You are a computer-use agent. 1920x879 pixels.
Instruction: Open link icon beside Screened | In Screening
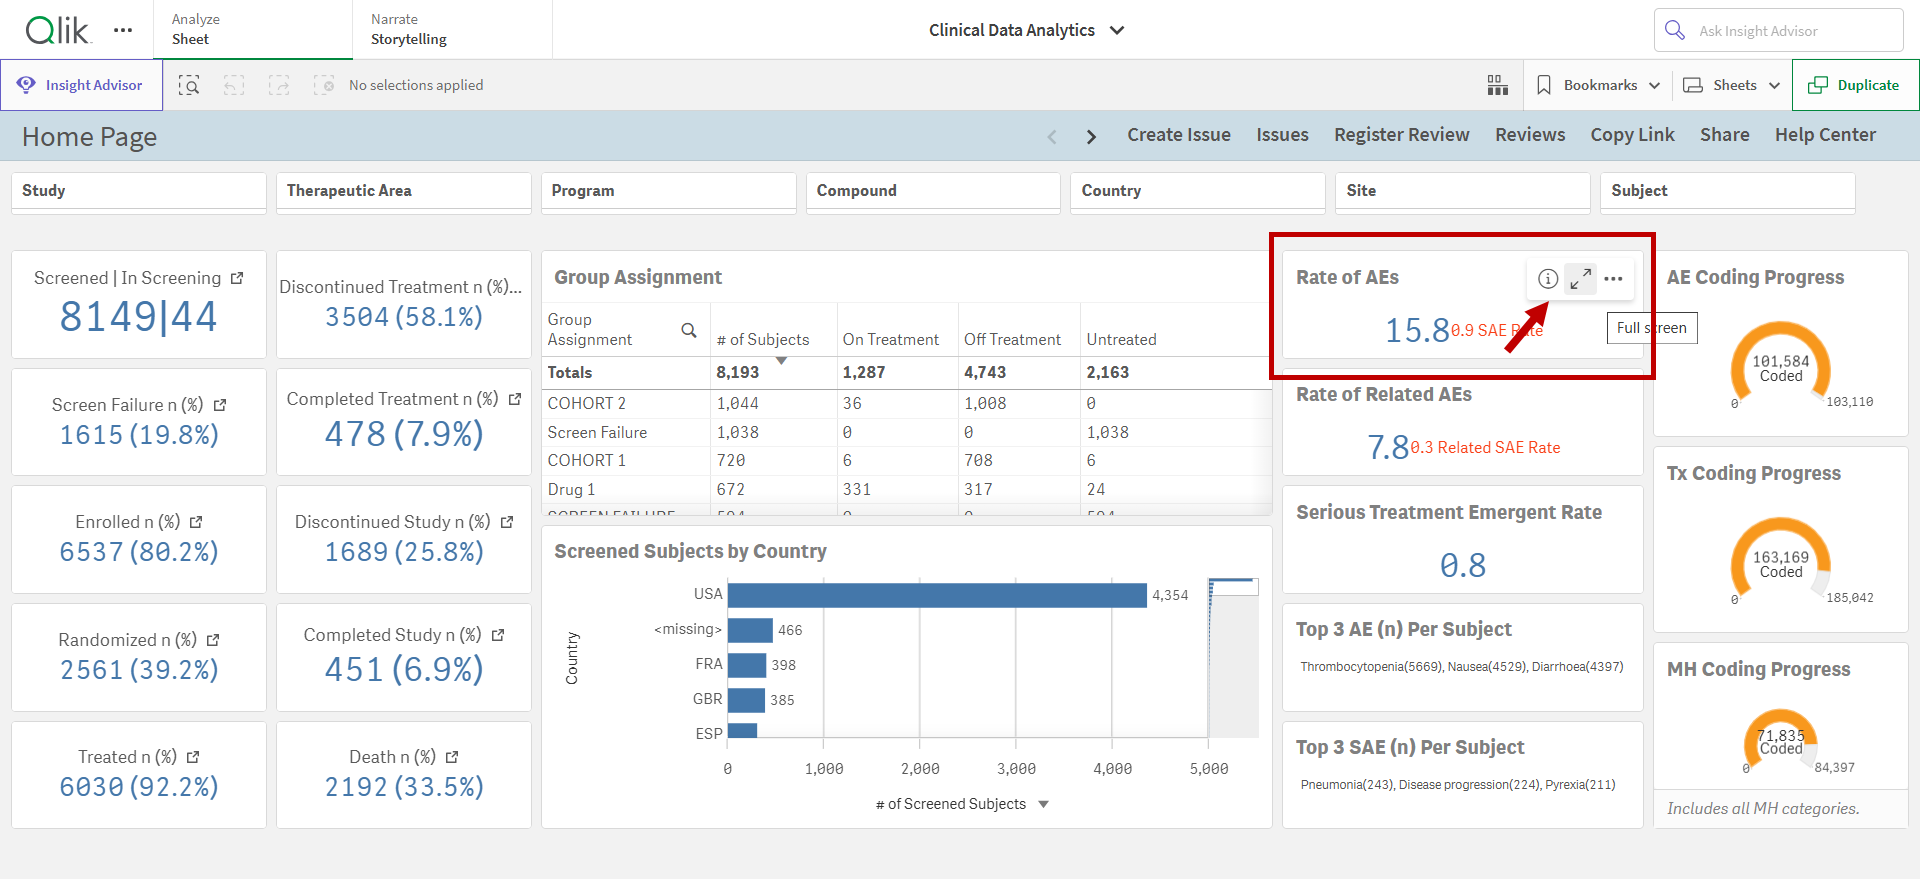(237, 278)
